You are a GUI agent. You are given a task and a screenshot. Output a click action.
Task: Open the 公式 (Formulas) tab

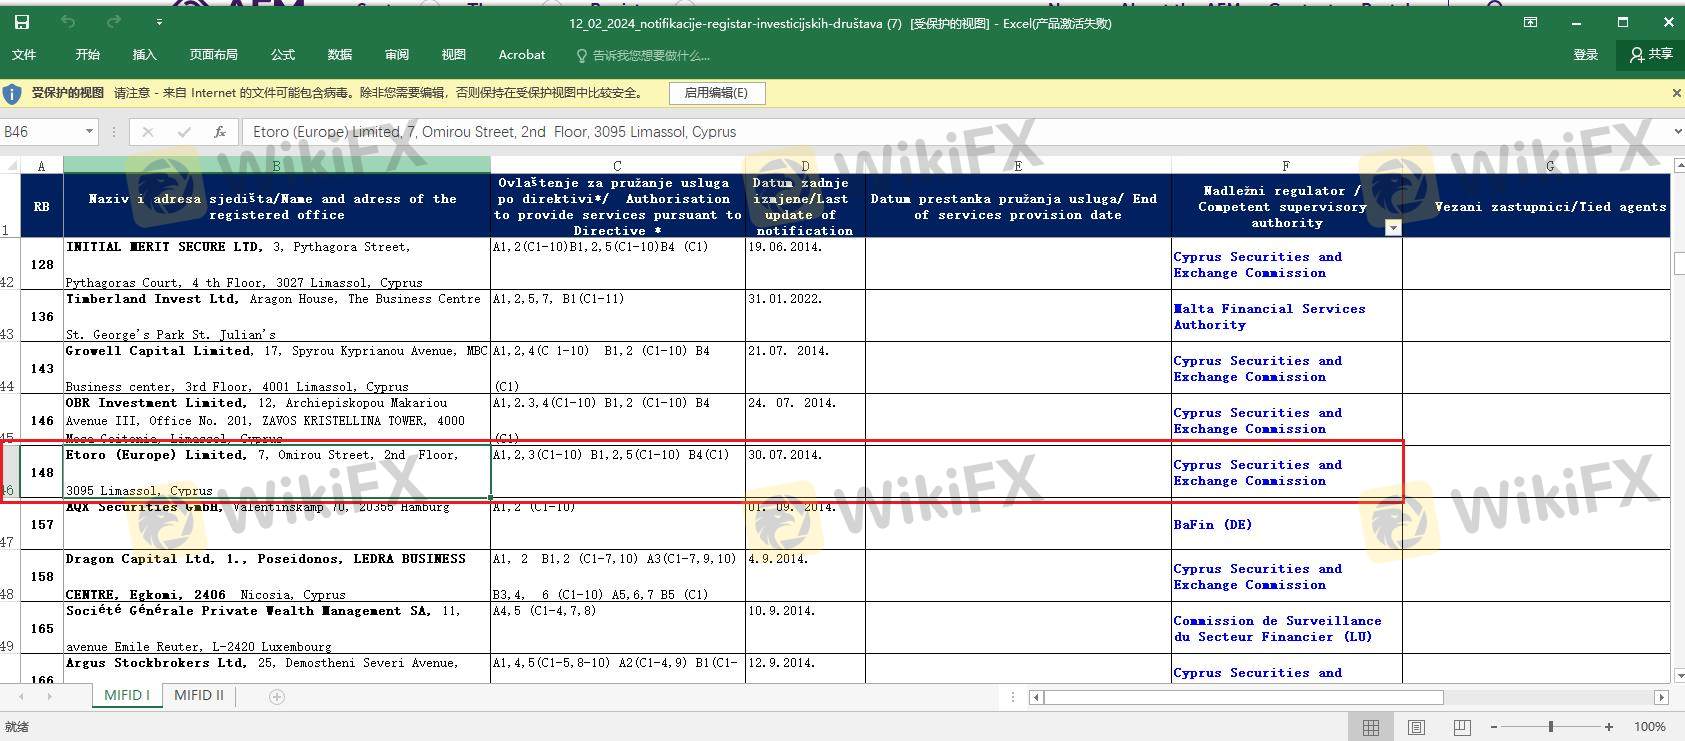pyautogui.click(x=283, y=55)
